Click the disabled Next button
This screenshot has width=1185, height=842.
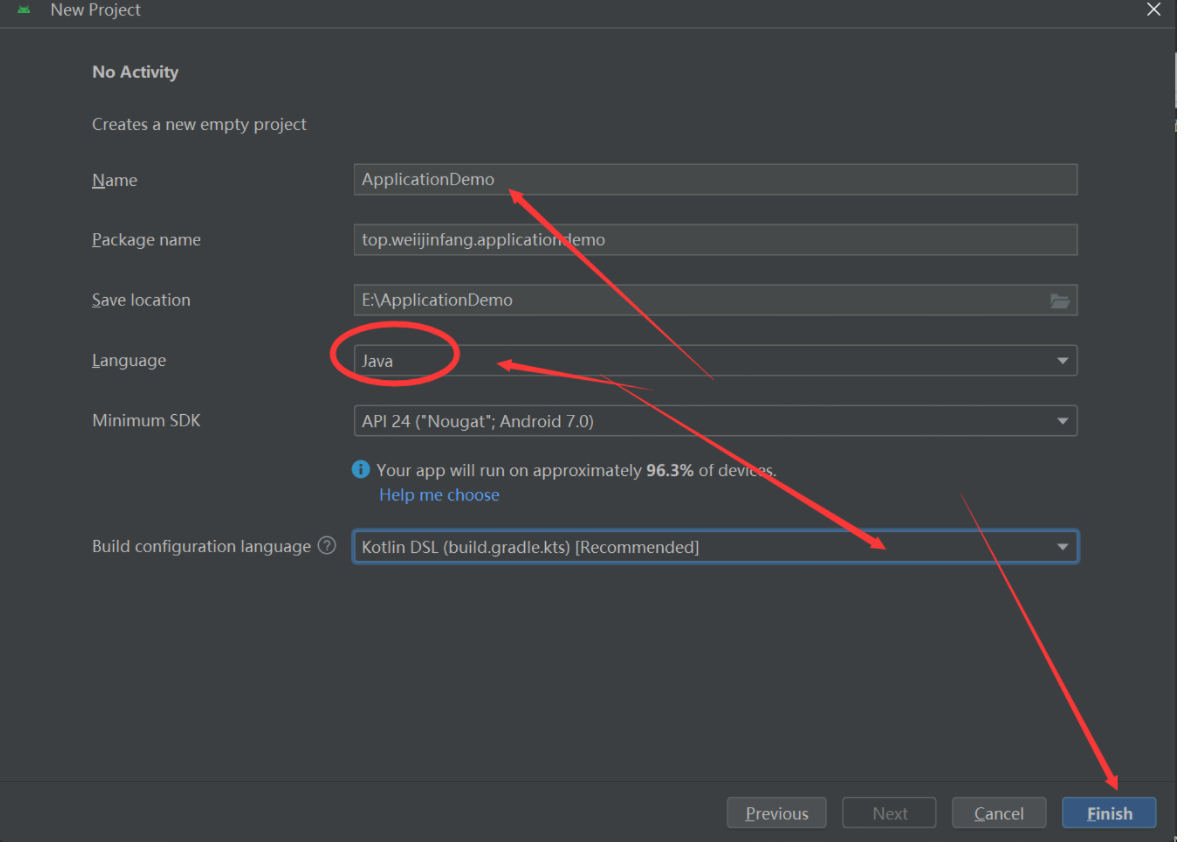point(890,813)
